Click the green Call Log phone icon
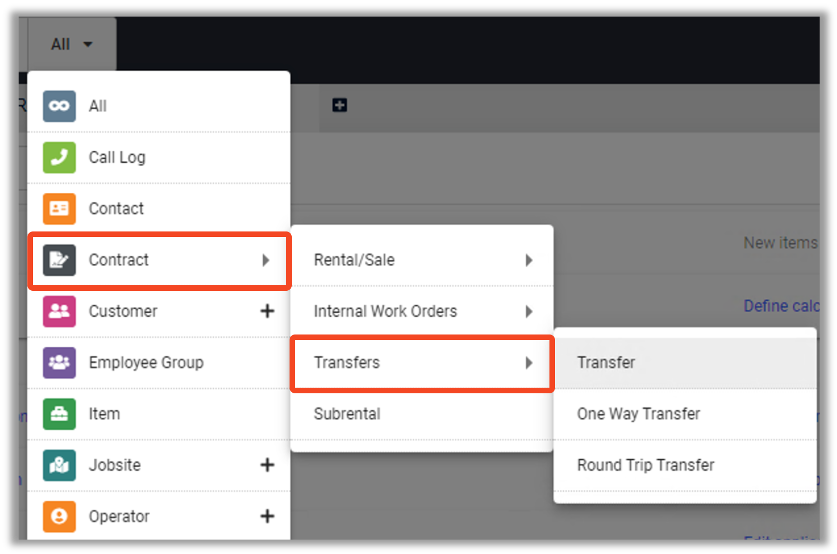This screenshot has width=837, height=554. pyautogui.click(x=59, y=157)
